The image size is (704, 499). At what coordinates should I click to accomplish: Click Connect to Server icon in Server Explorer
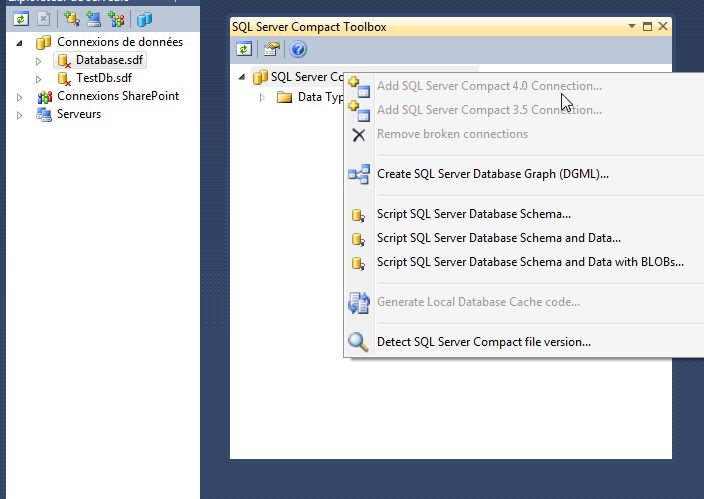(93, 19)
